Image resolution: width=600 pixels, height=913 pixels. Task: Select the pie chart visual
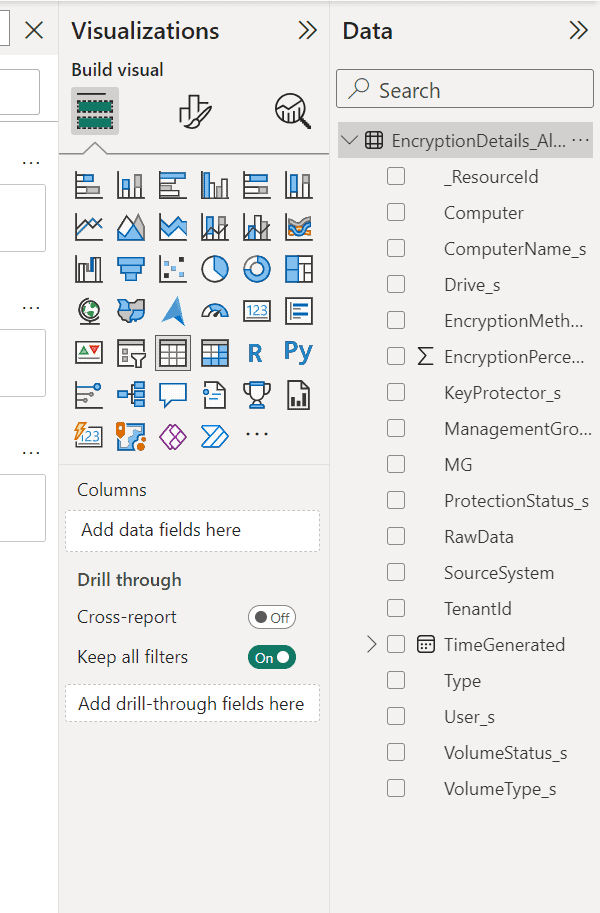[x=215, y=268]
